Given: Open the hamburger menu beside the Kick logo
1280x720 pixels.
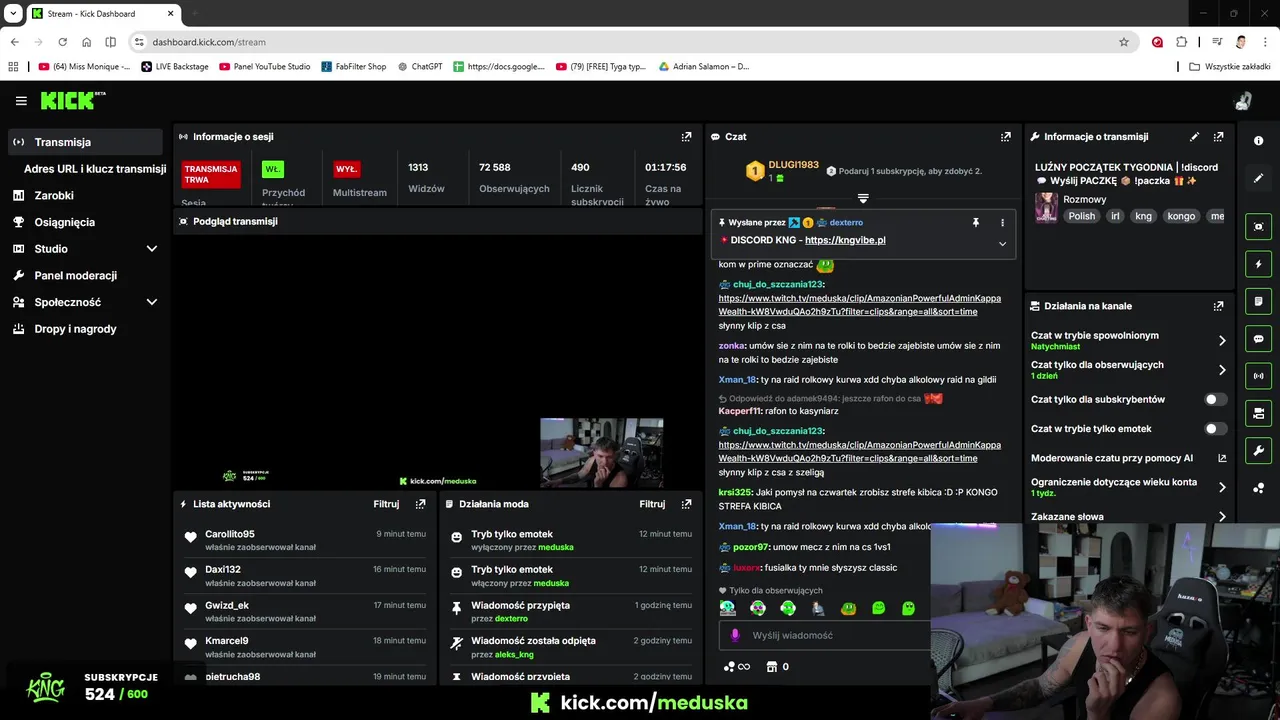Looking at the screenshot, I should click(21, 101).
